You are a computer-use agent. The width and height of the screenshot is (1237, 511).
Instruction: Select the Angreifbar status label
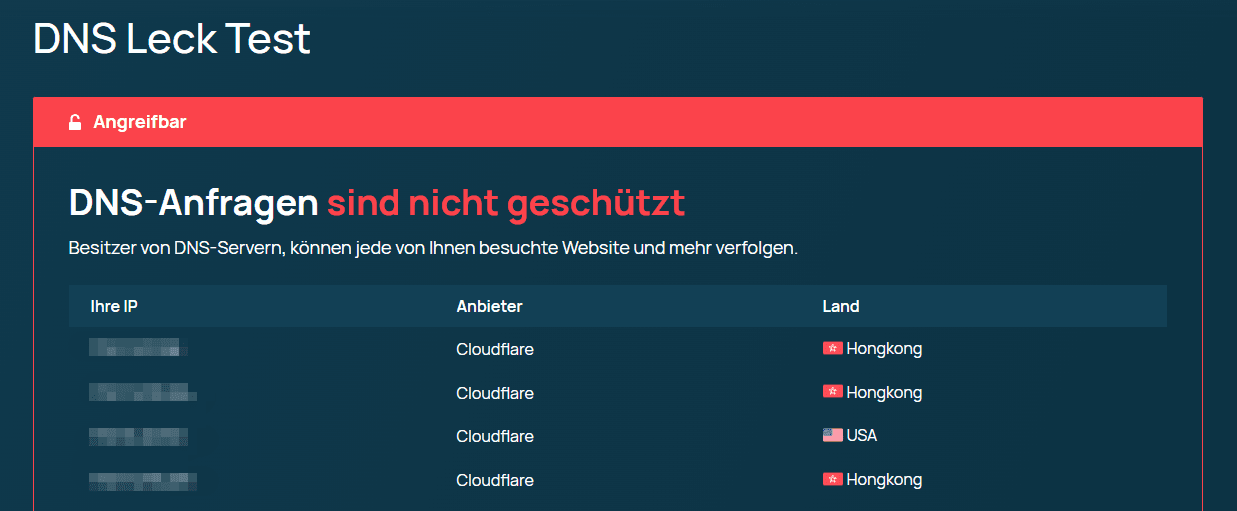[x=140, y=122]
